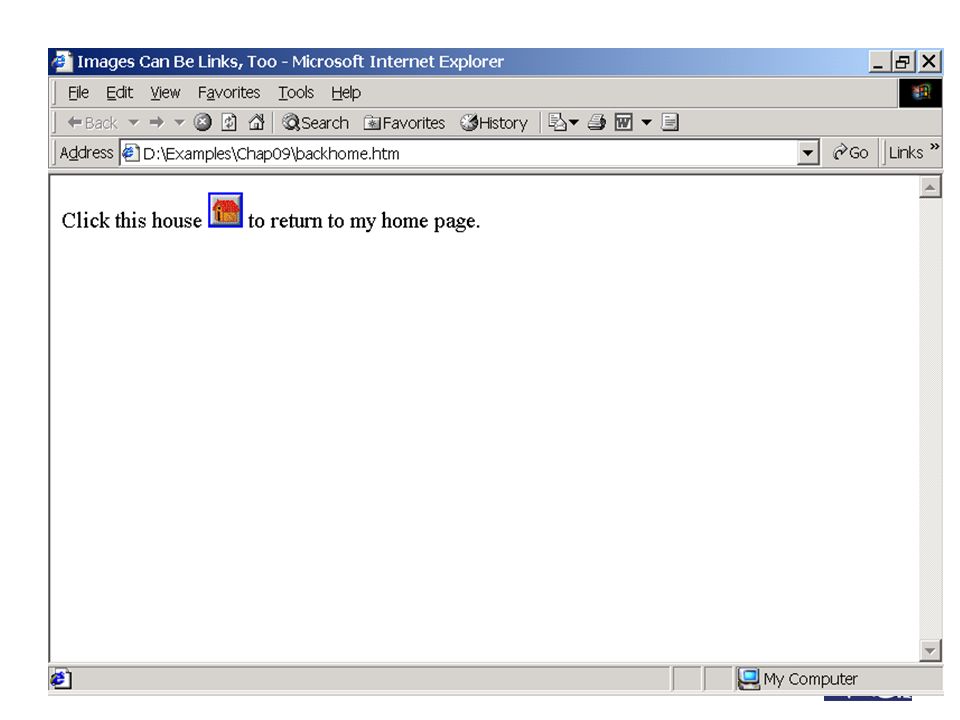The image size is (960, 720).
Task: Click the scrollbar down arrow
Action: coord(930,650)
